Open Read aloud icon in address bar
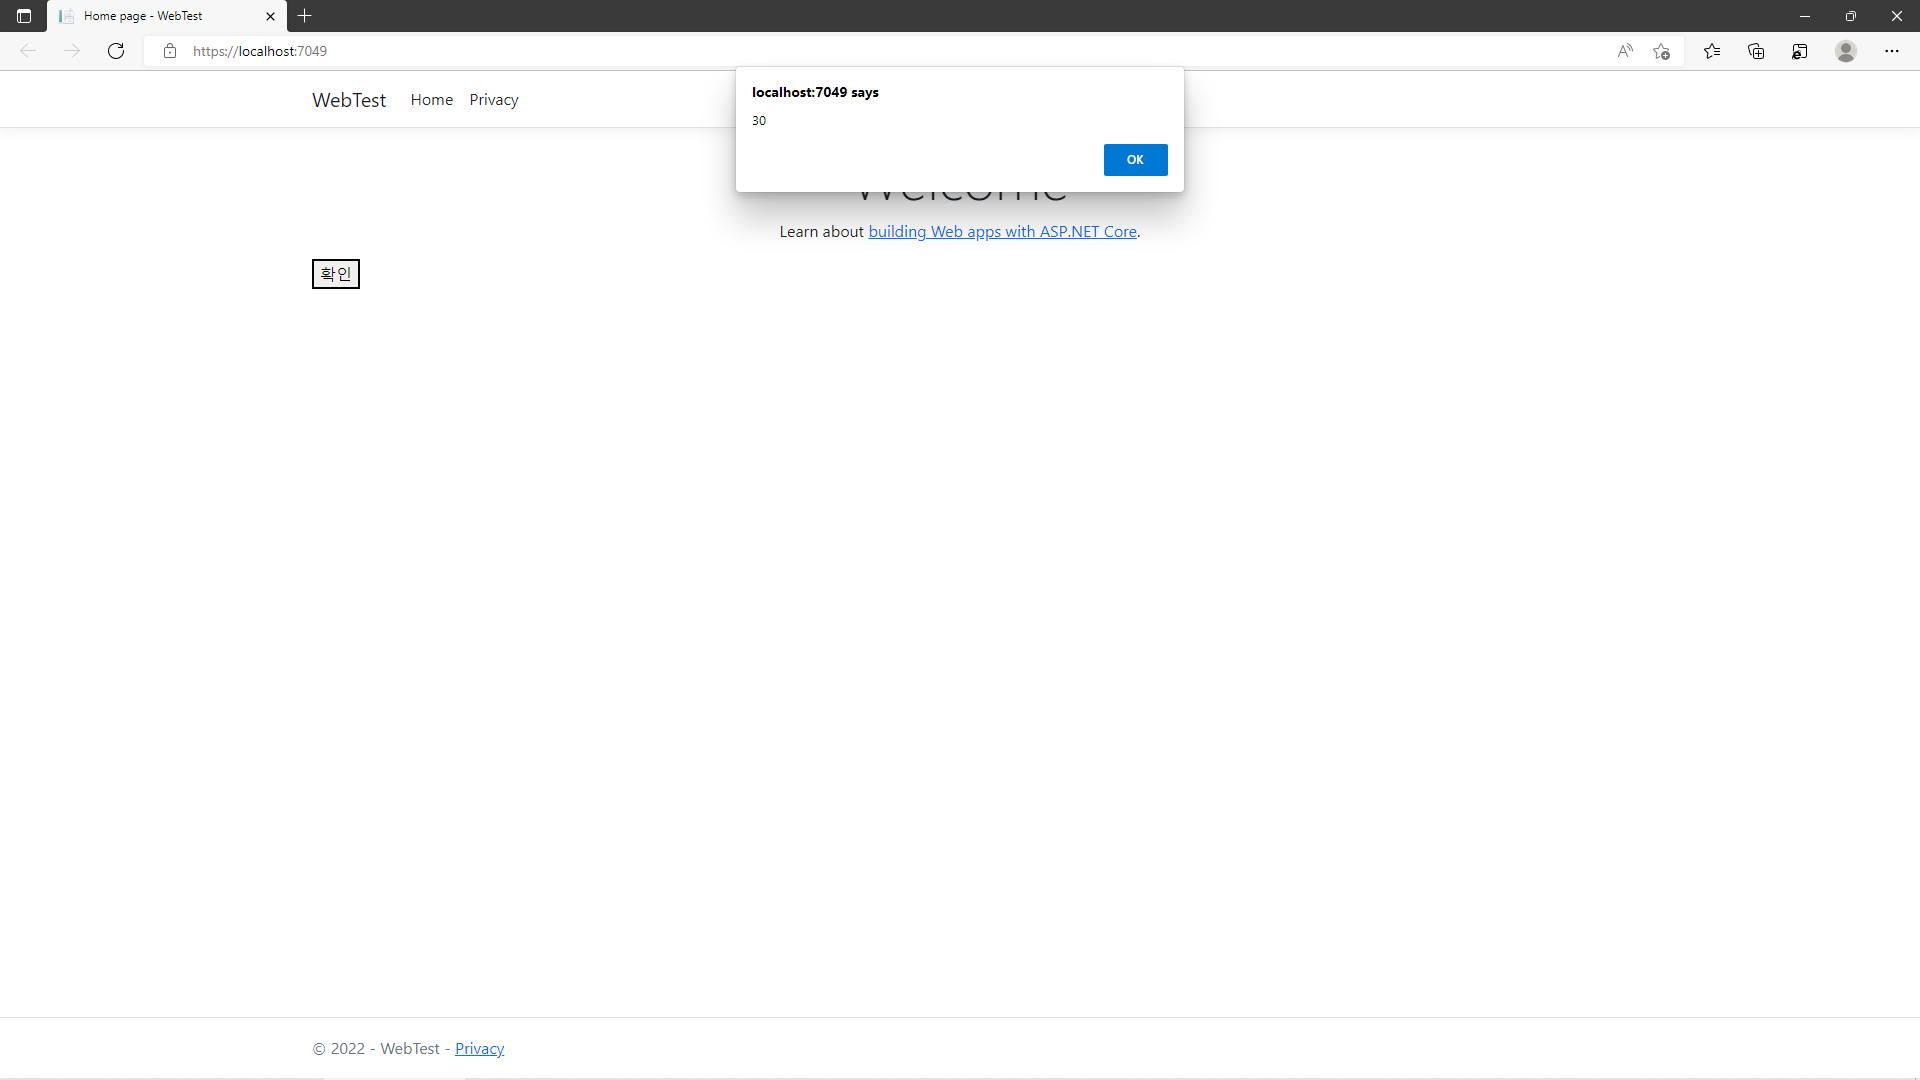This screenshot has height=1080, width=1920. 1625,51
